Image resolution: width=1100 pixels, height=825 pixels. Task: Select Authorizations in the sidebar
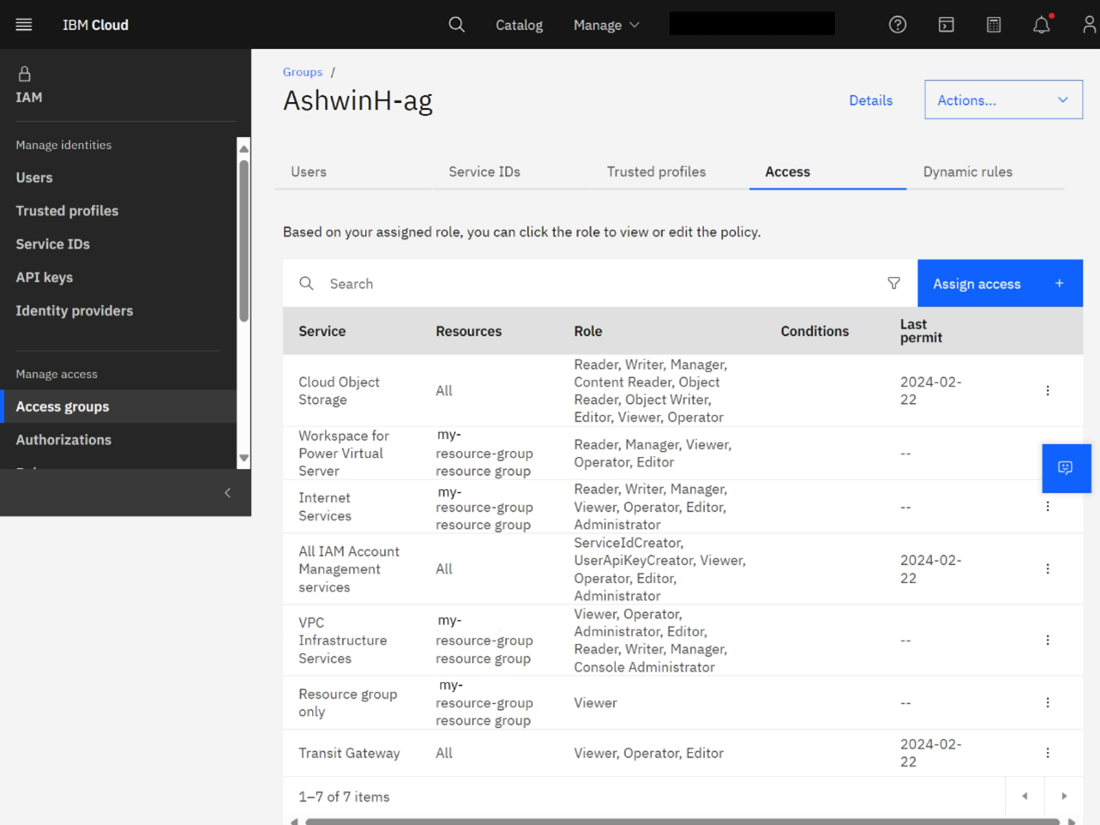point(63,439)
